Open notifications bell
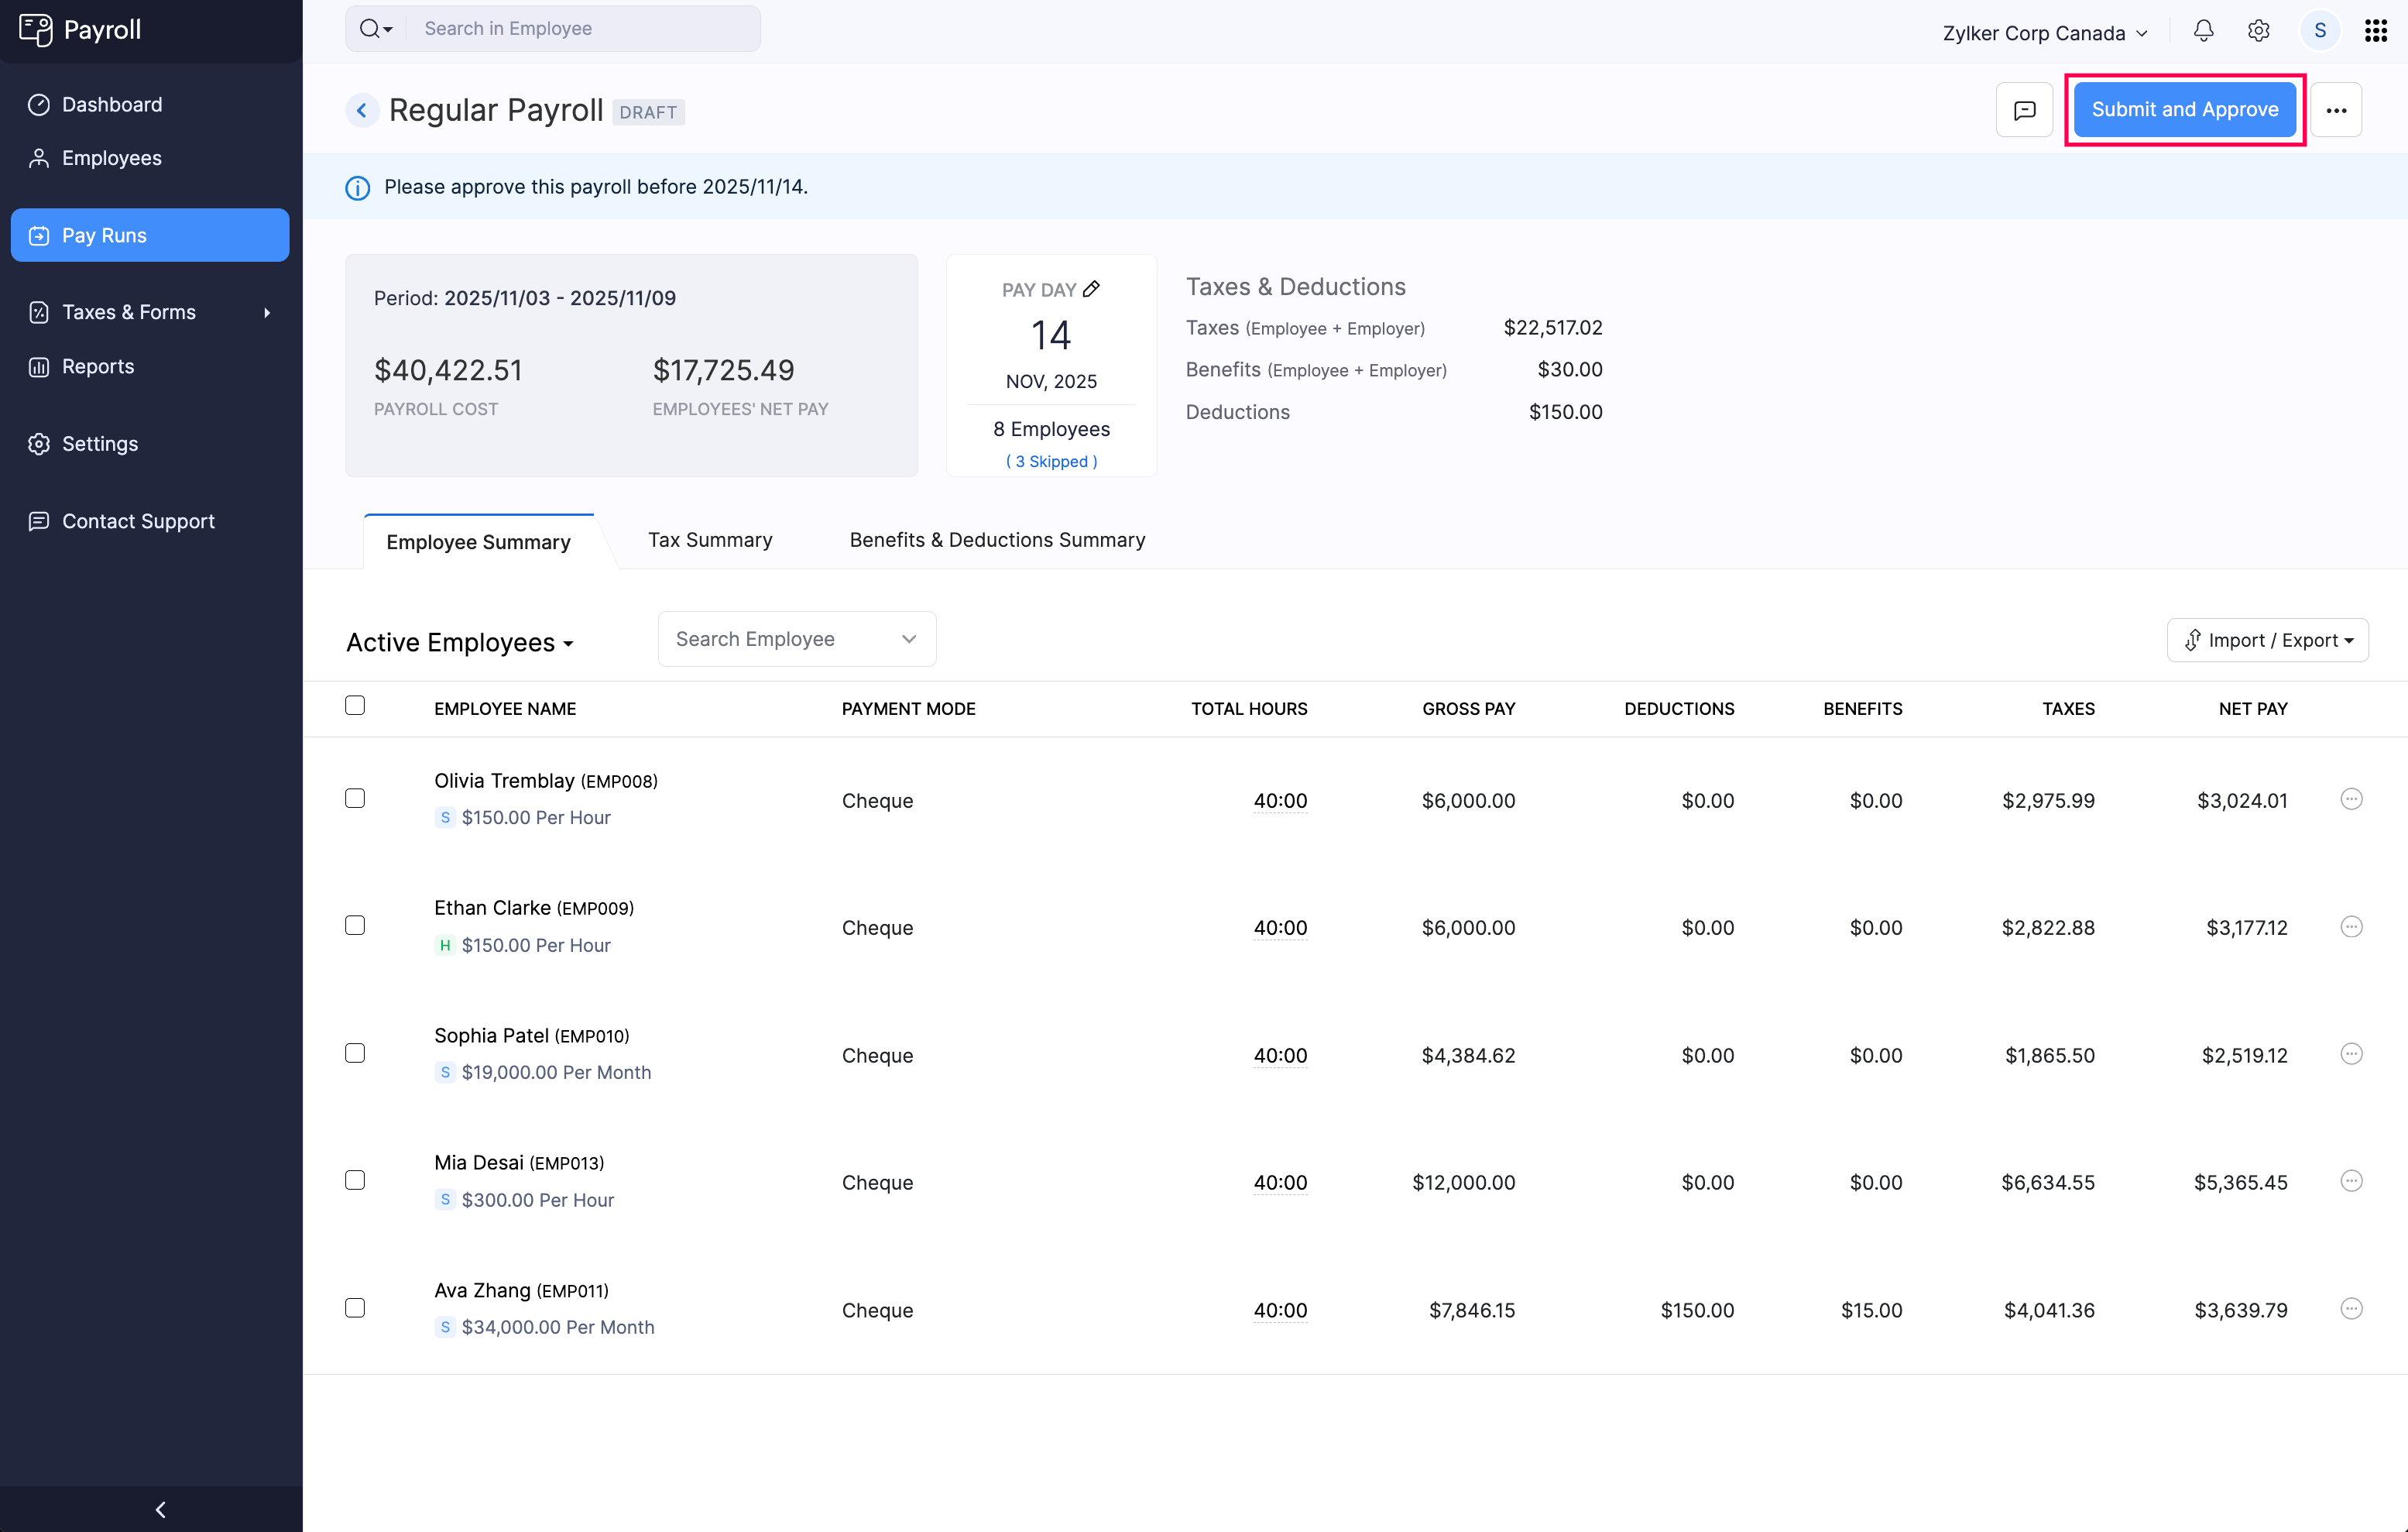 [x=2203, y=31]
